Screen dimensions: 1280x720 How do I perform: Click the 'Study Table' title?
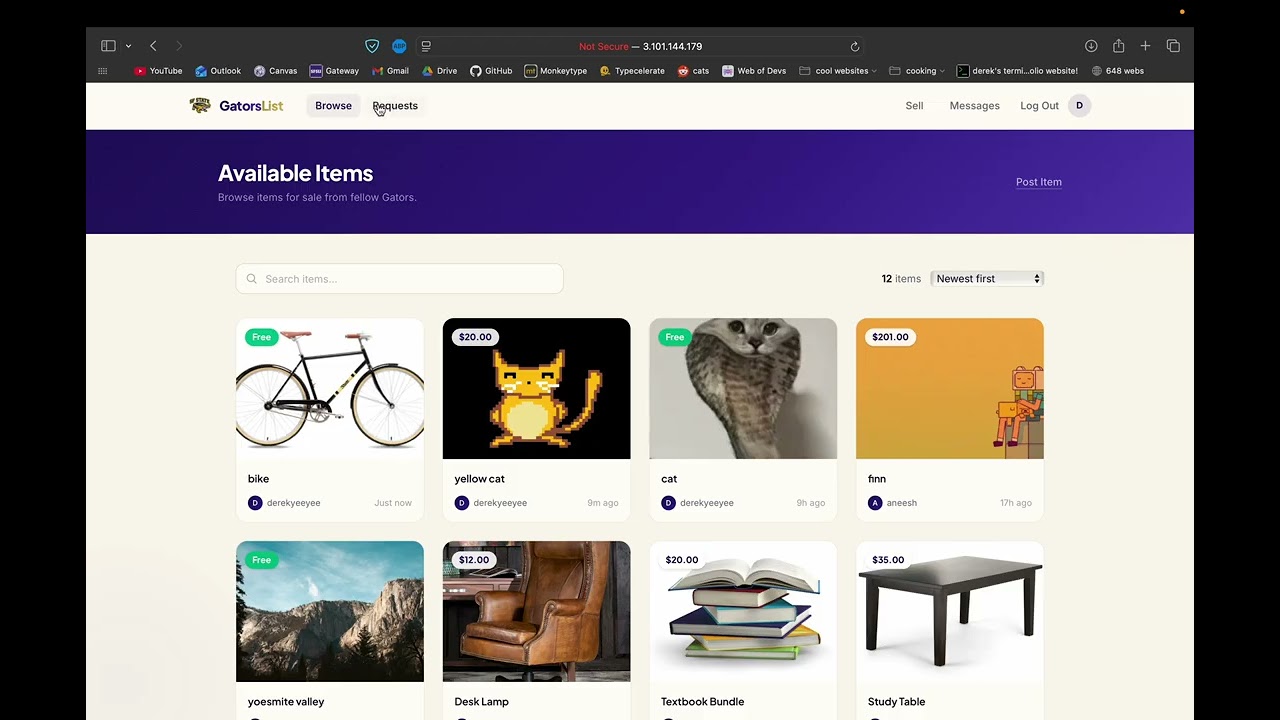[x=896, y=702]
